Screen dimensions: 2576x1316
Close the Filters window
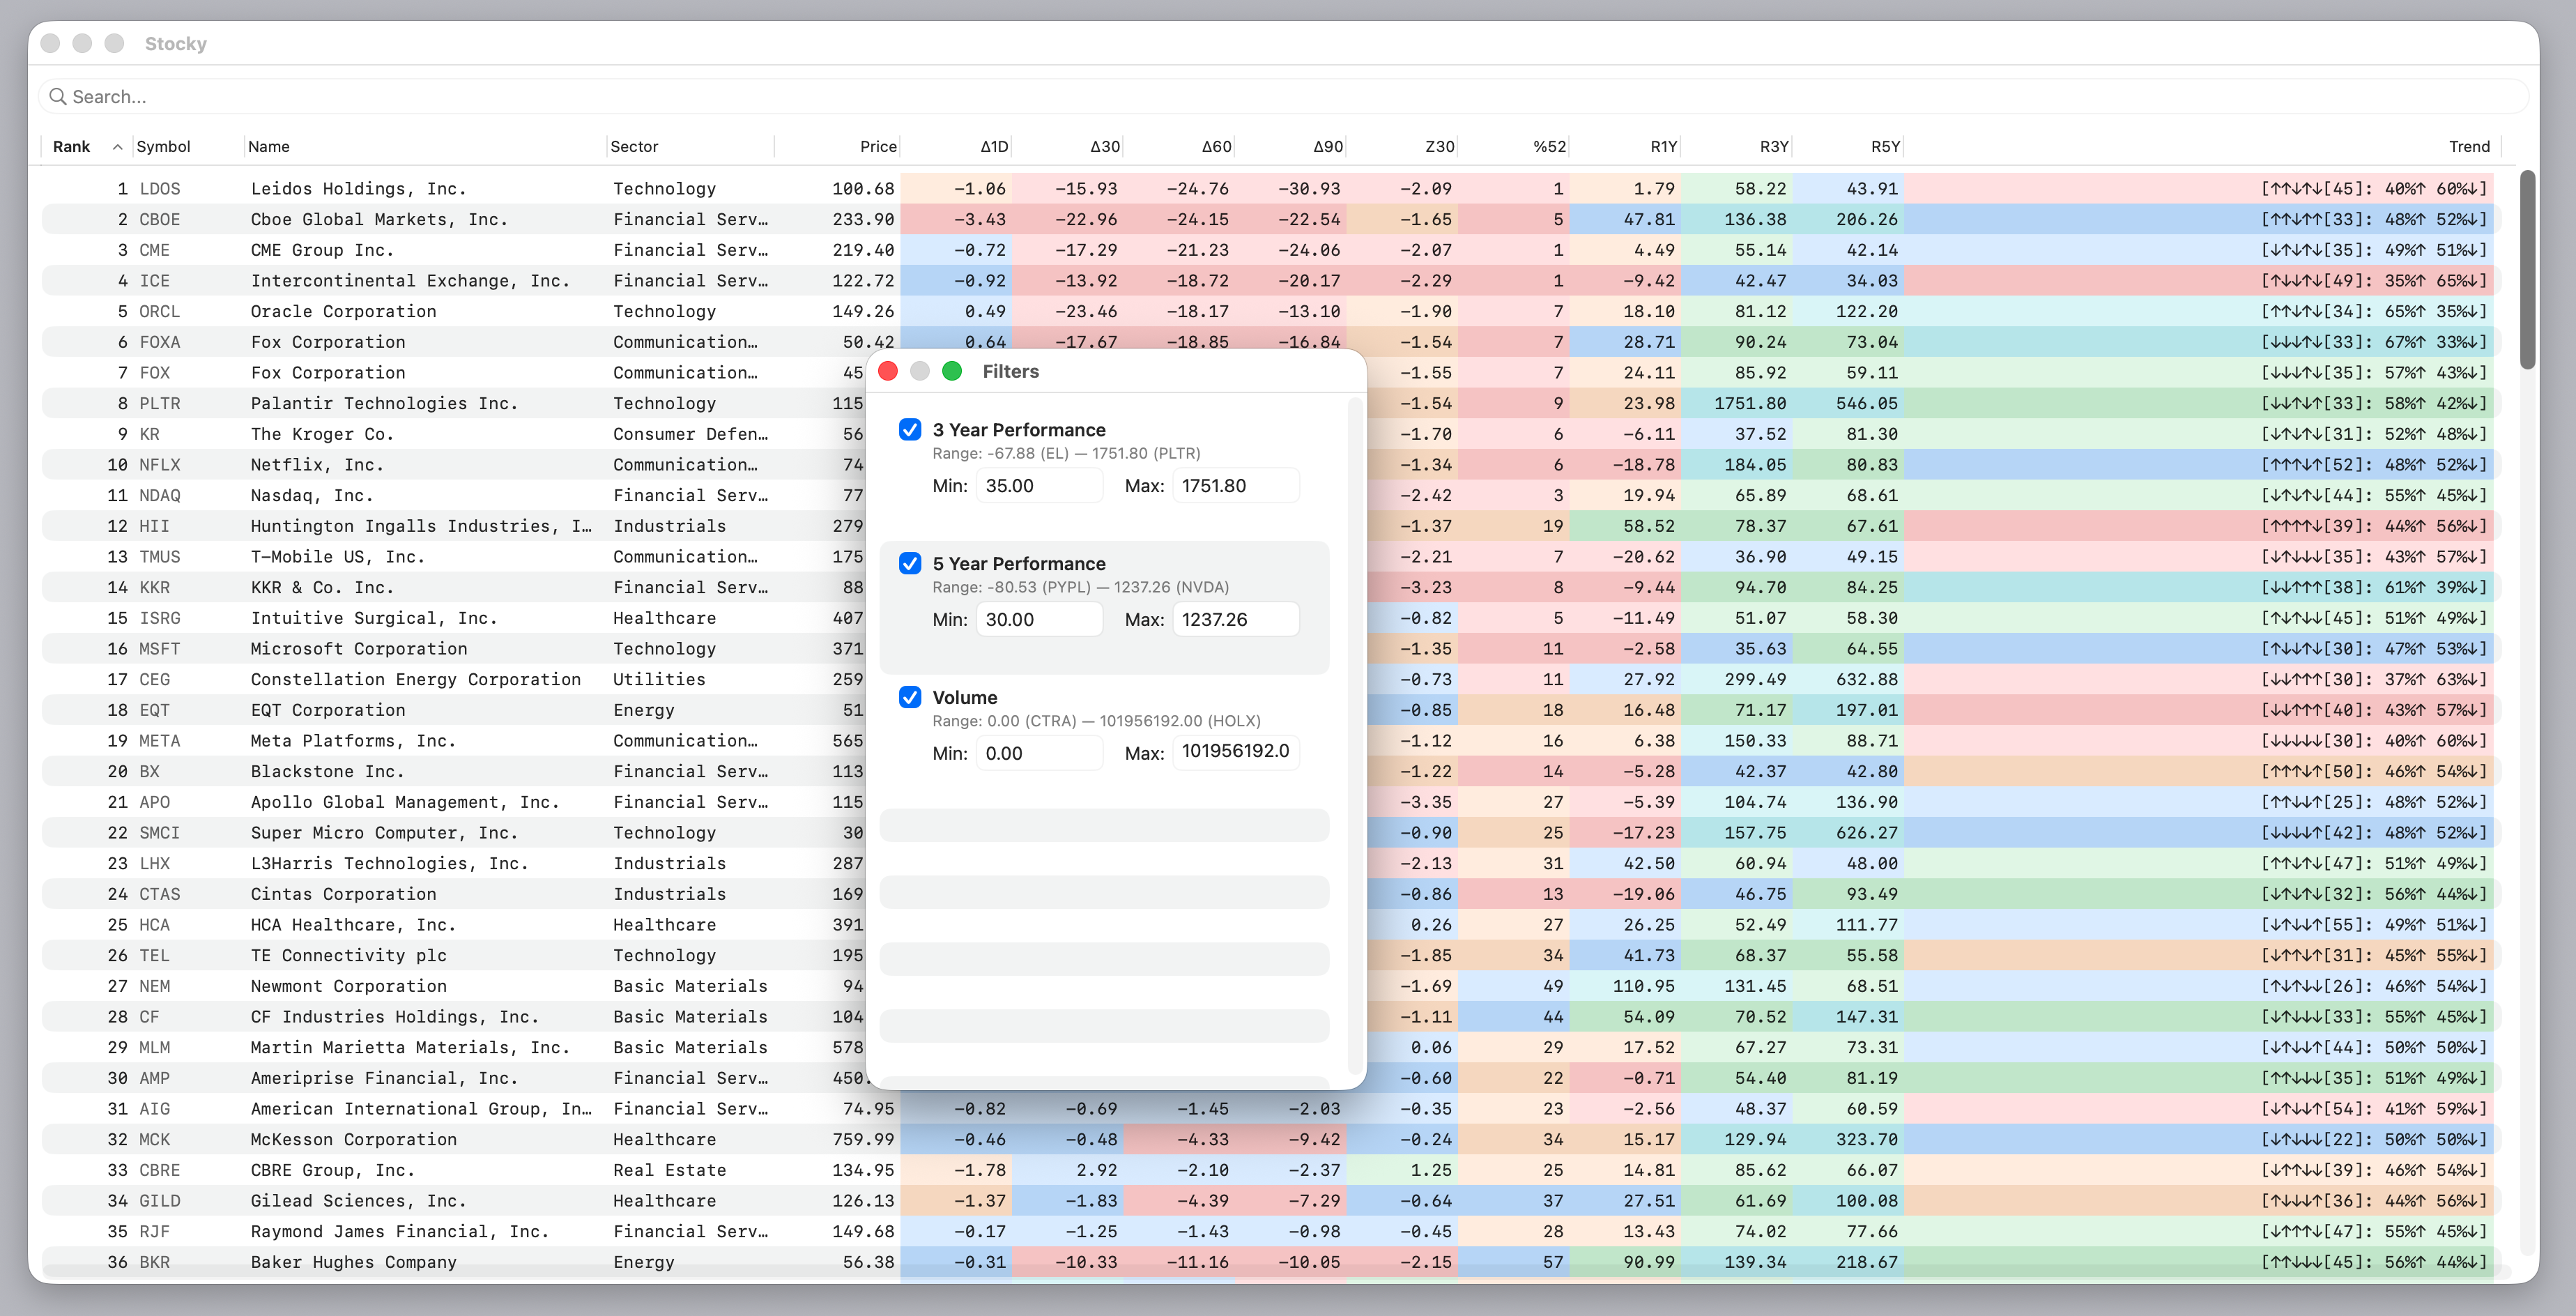888,372
